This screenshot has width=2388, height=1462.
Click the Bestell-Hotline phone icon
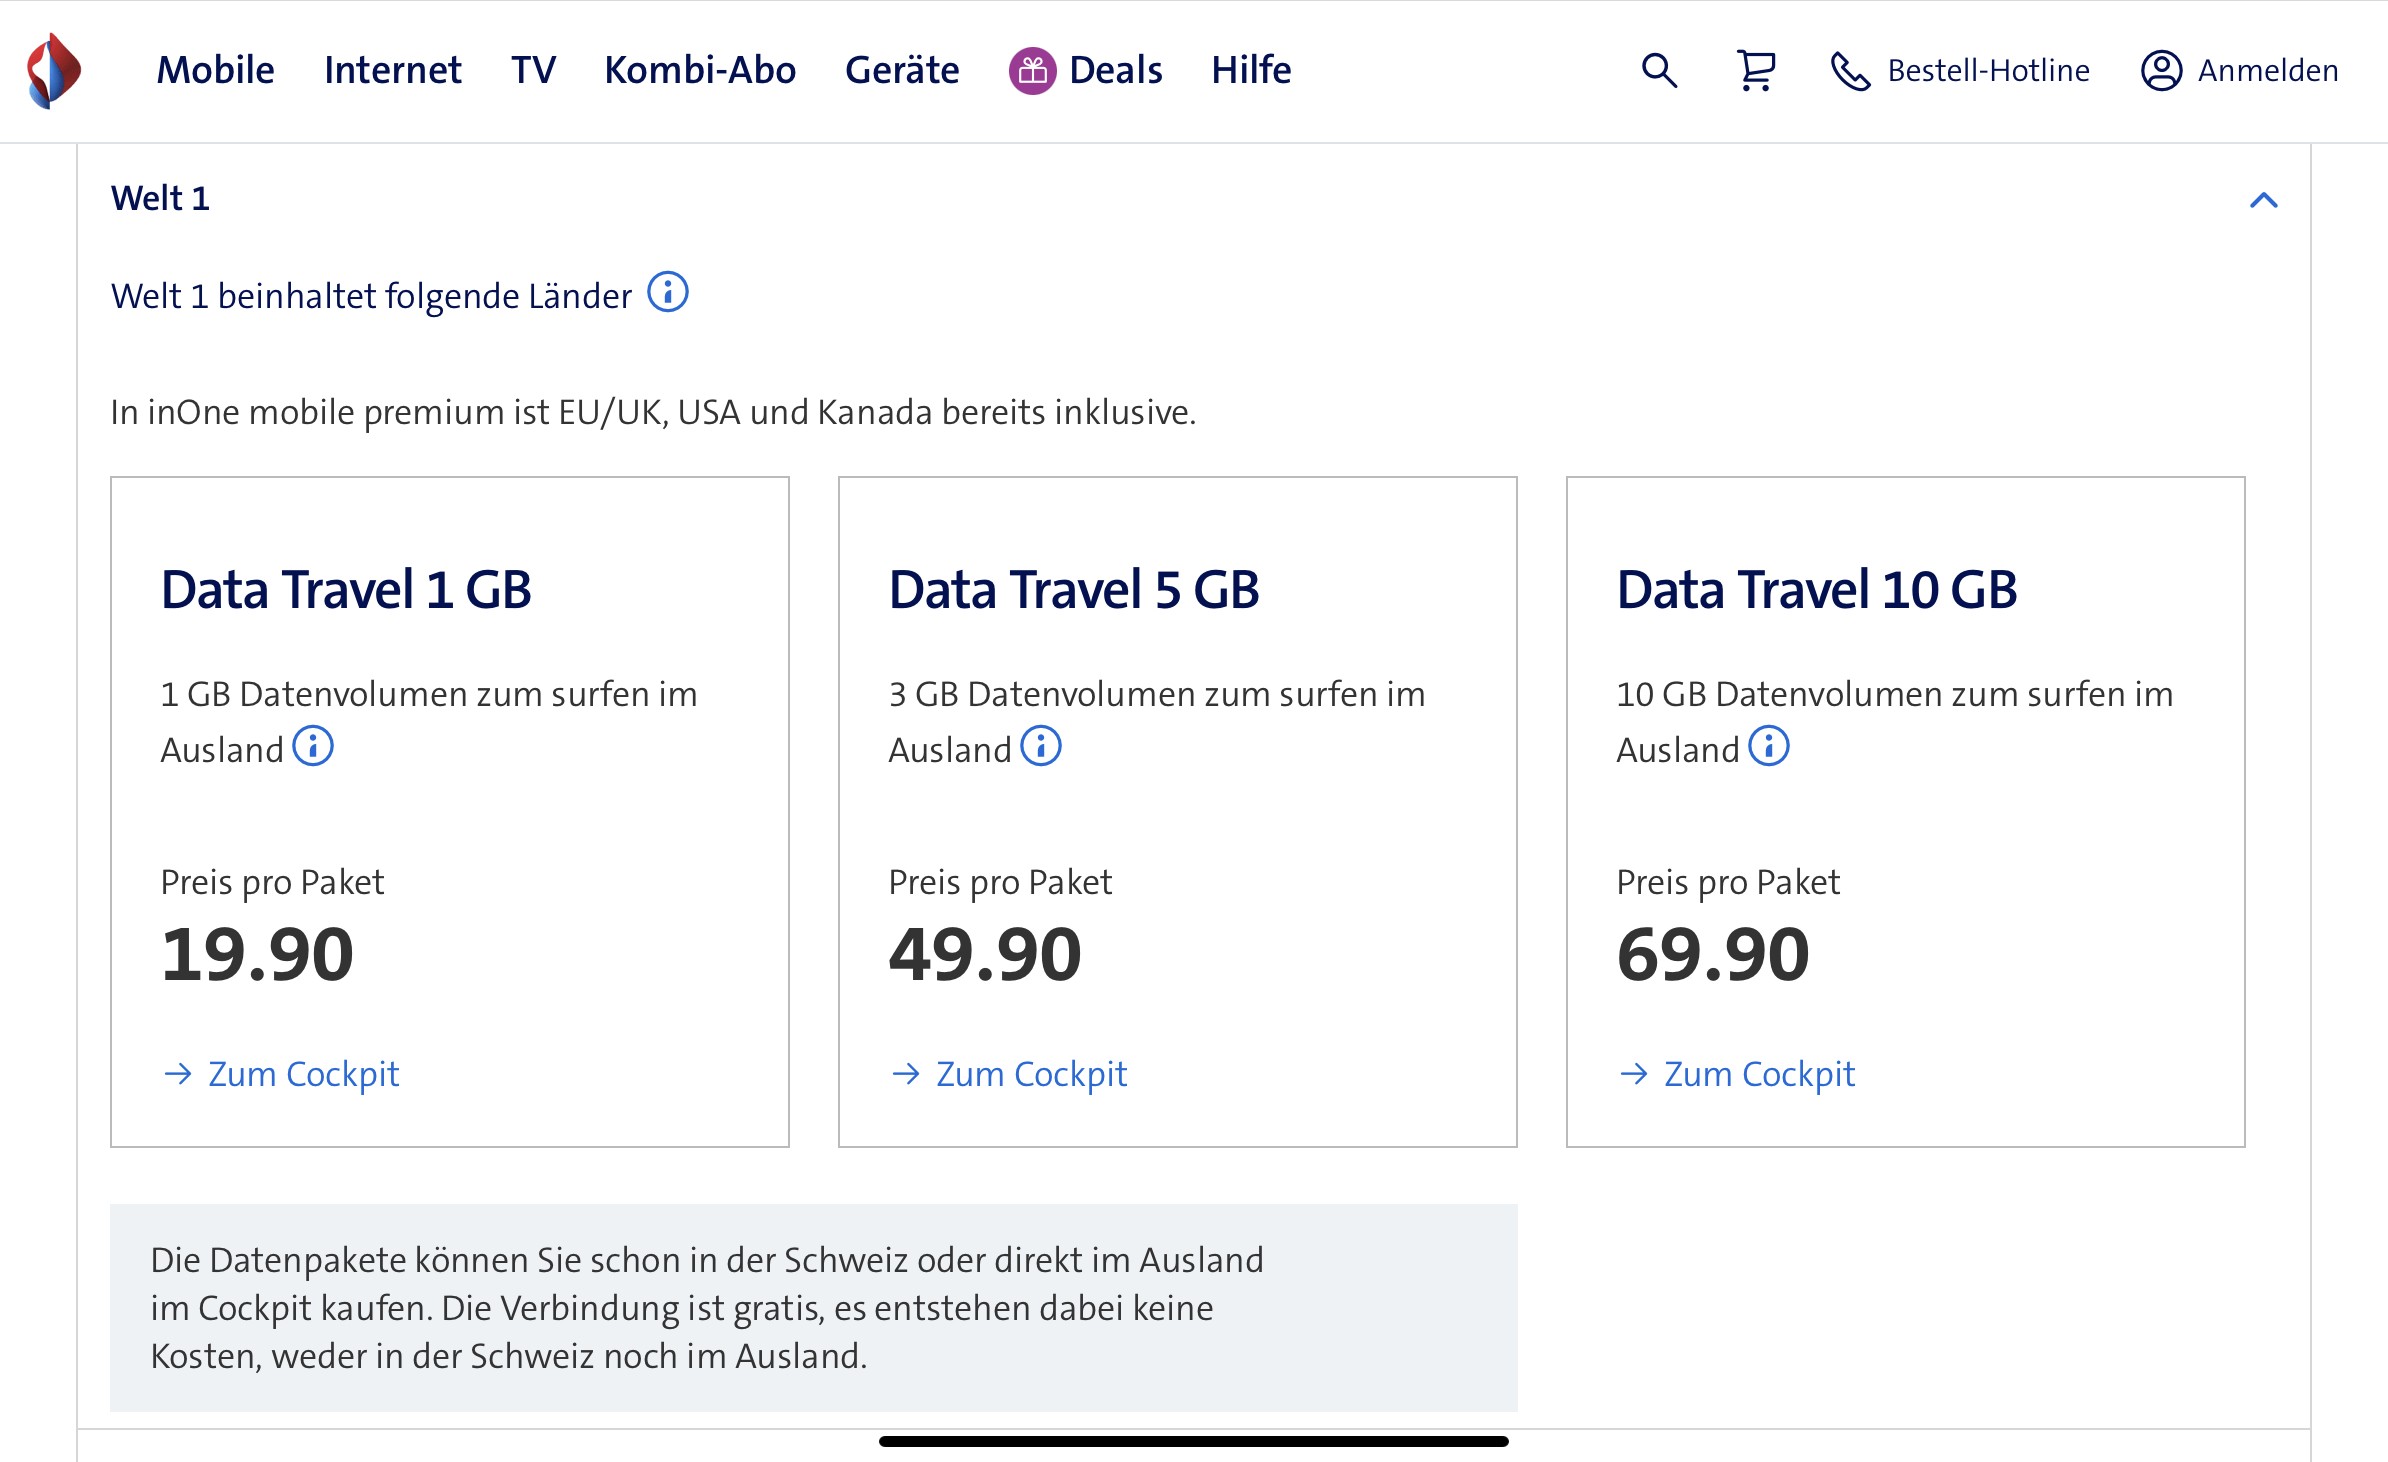pos(1850,71)
